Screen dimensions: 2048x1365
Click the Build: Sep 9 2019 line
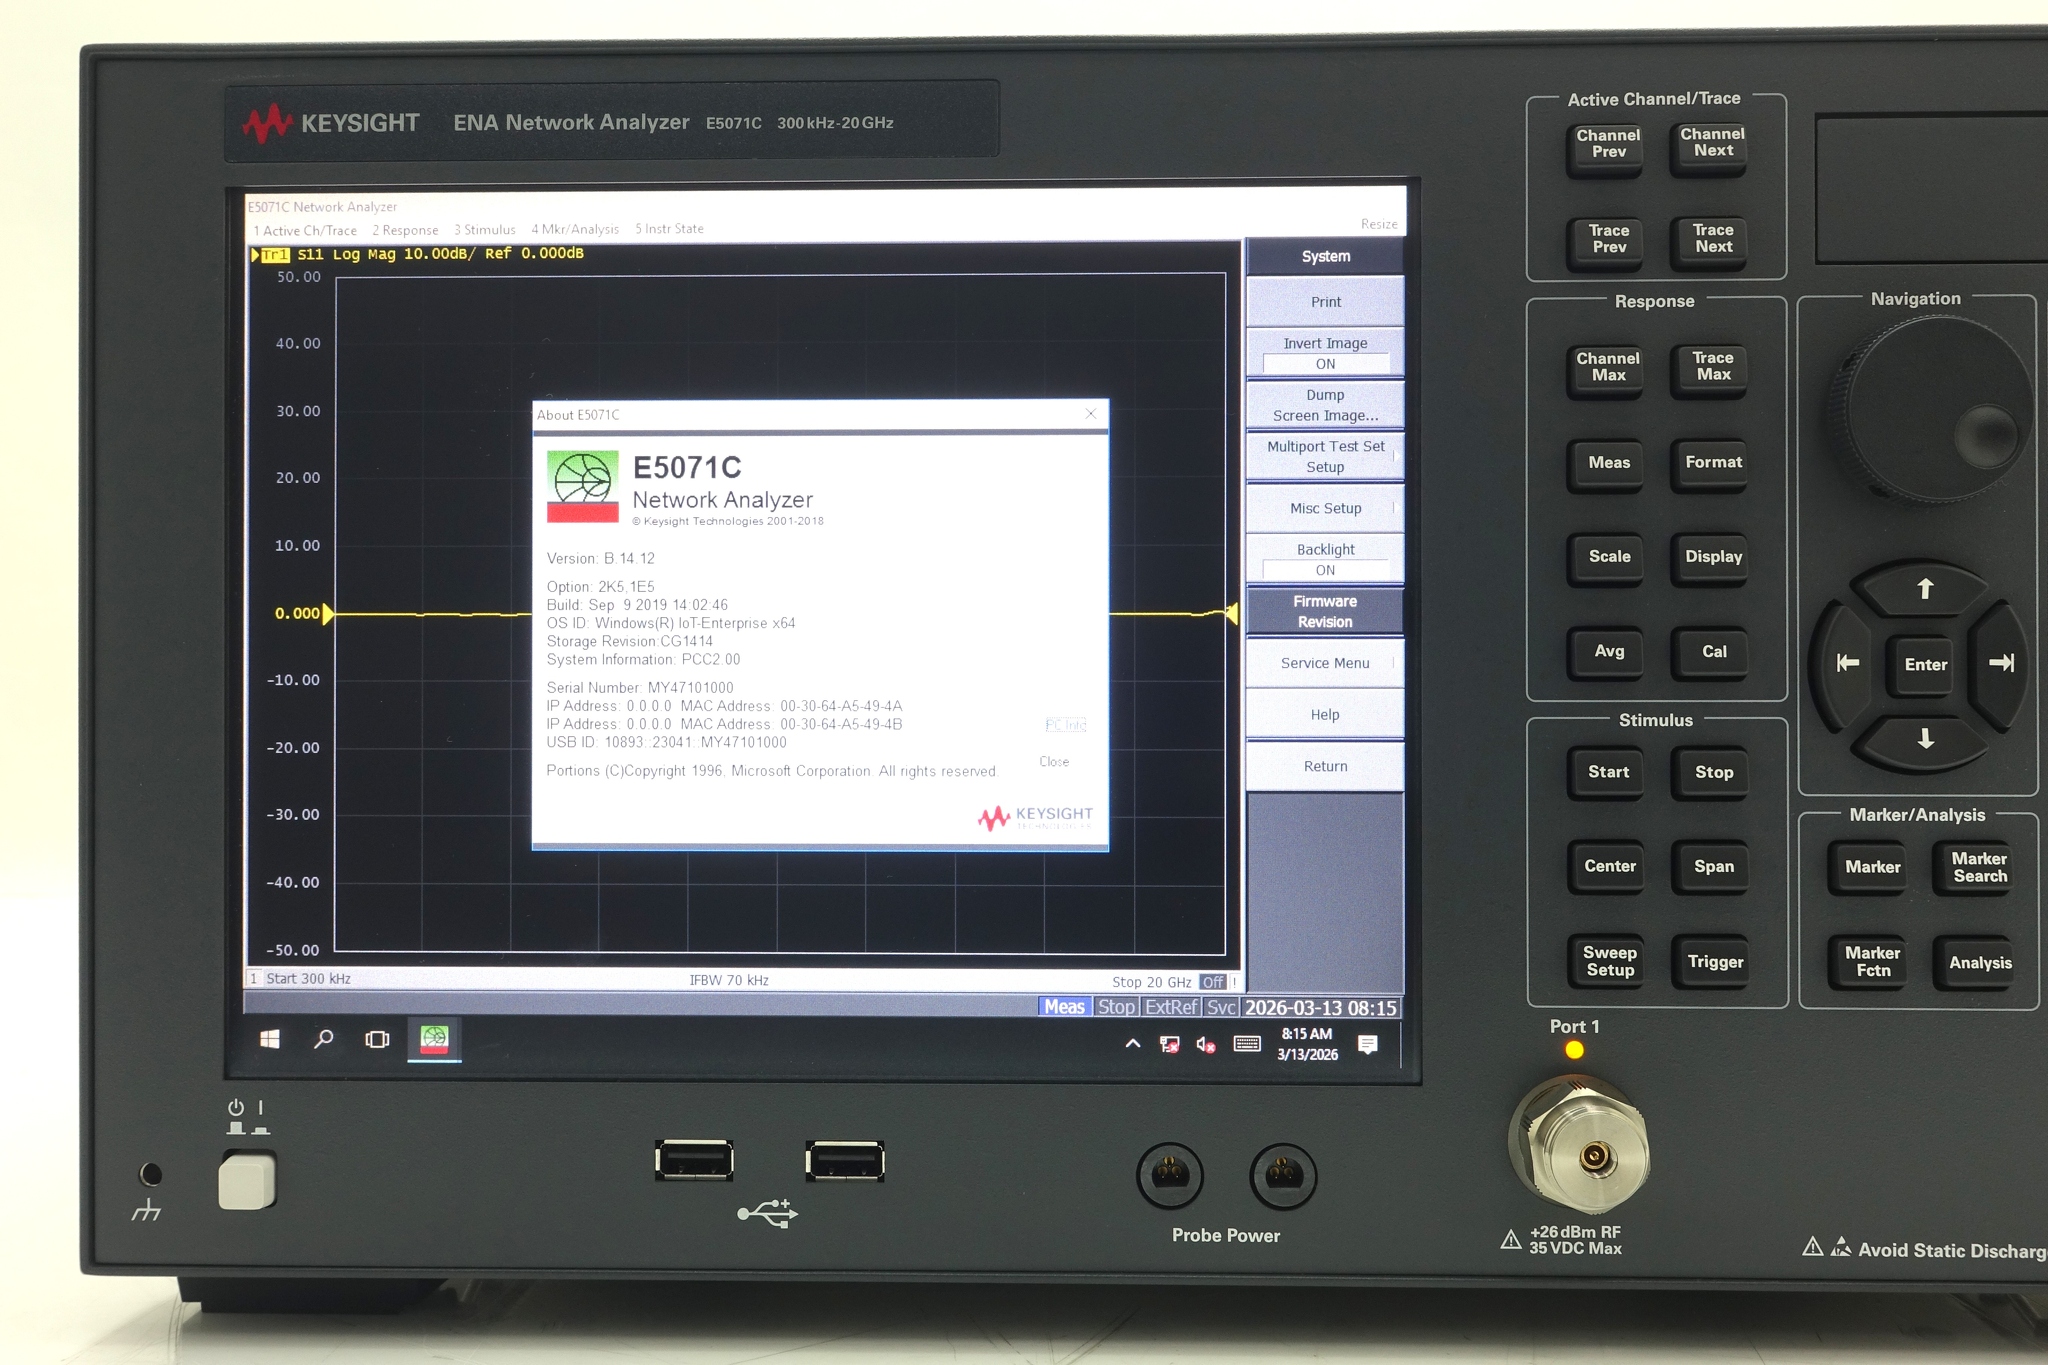click(x=637, y=605)
